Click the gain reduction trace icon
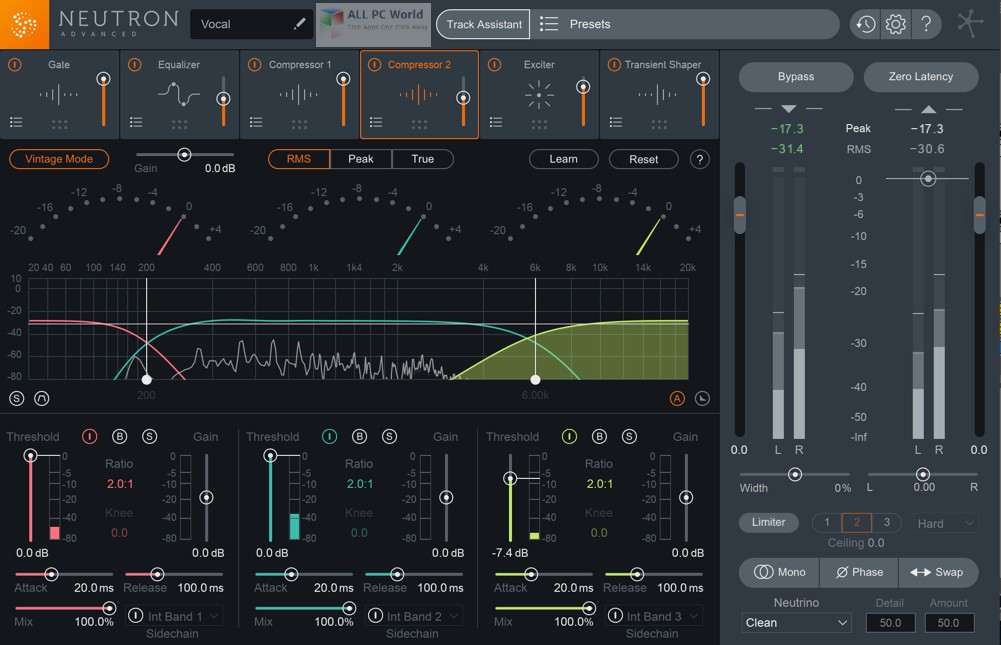The image size is (1001, 645). pos(702,398)
